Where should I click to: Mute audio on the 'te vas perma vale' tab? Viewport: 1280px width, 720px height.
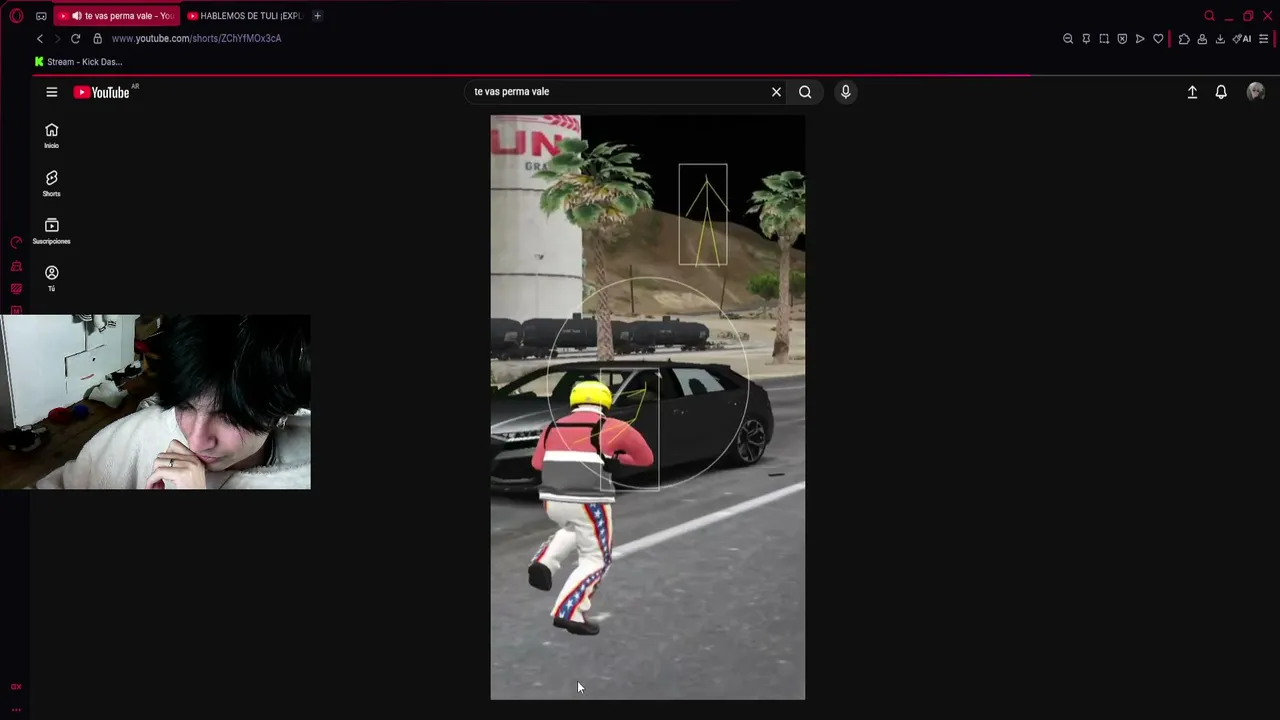76,16
